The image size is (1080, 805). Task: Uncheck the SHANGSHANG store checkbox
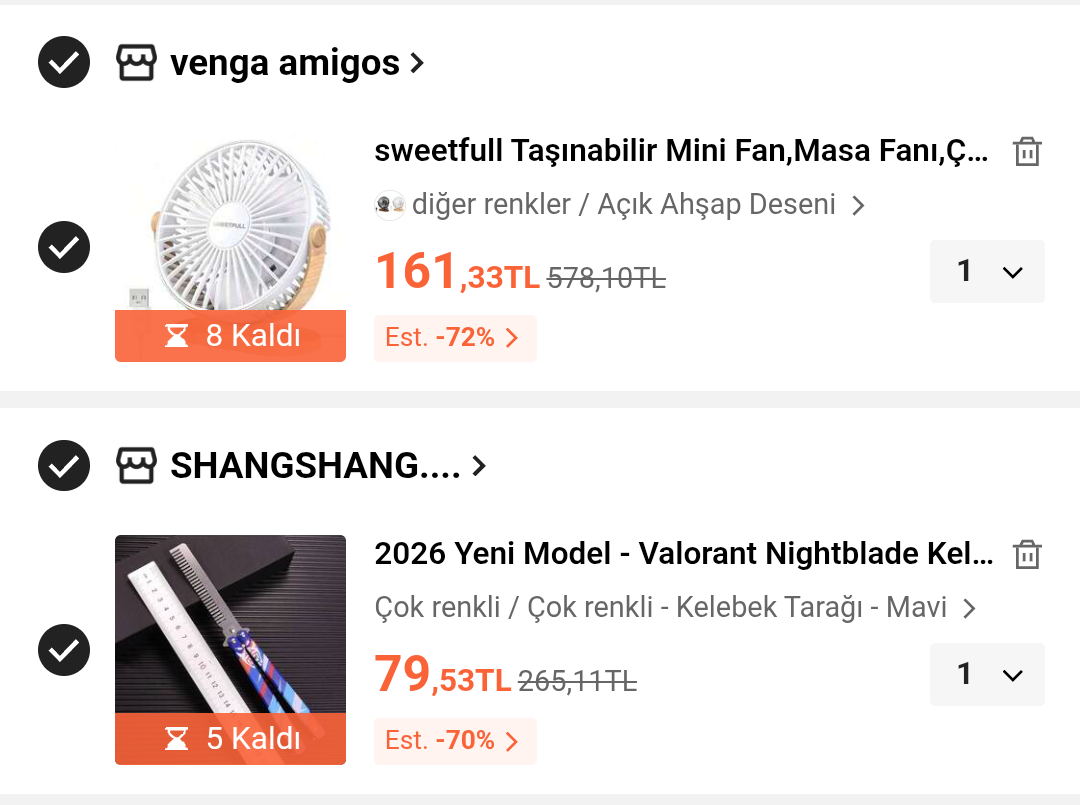pos(64,466)
